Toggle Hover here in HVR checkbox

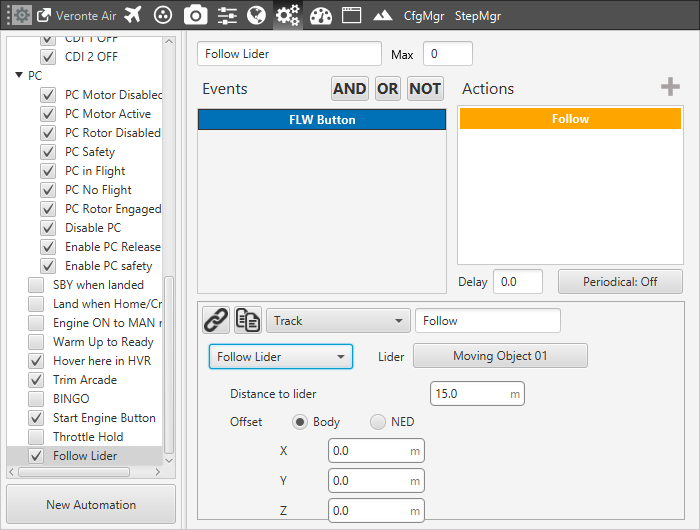(36, 361)
